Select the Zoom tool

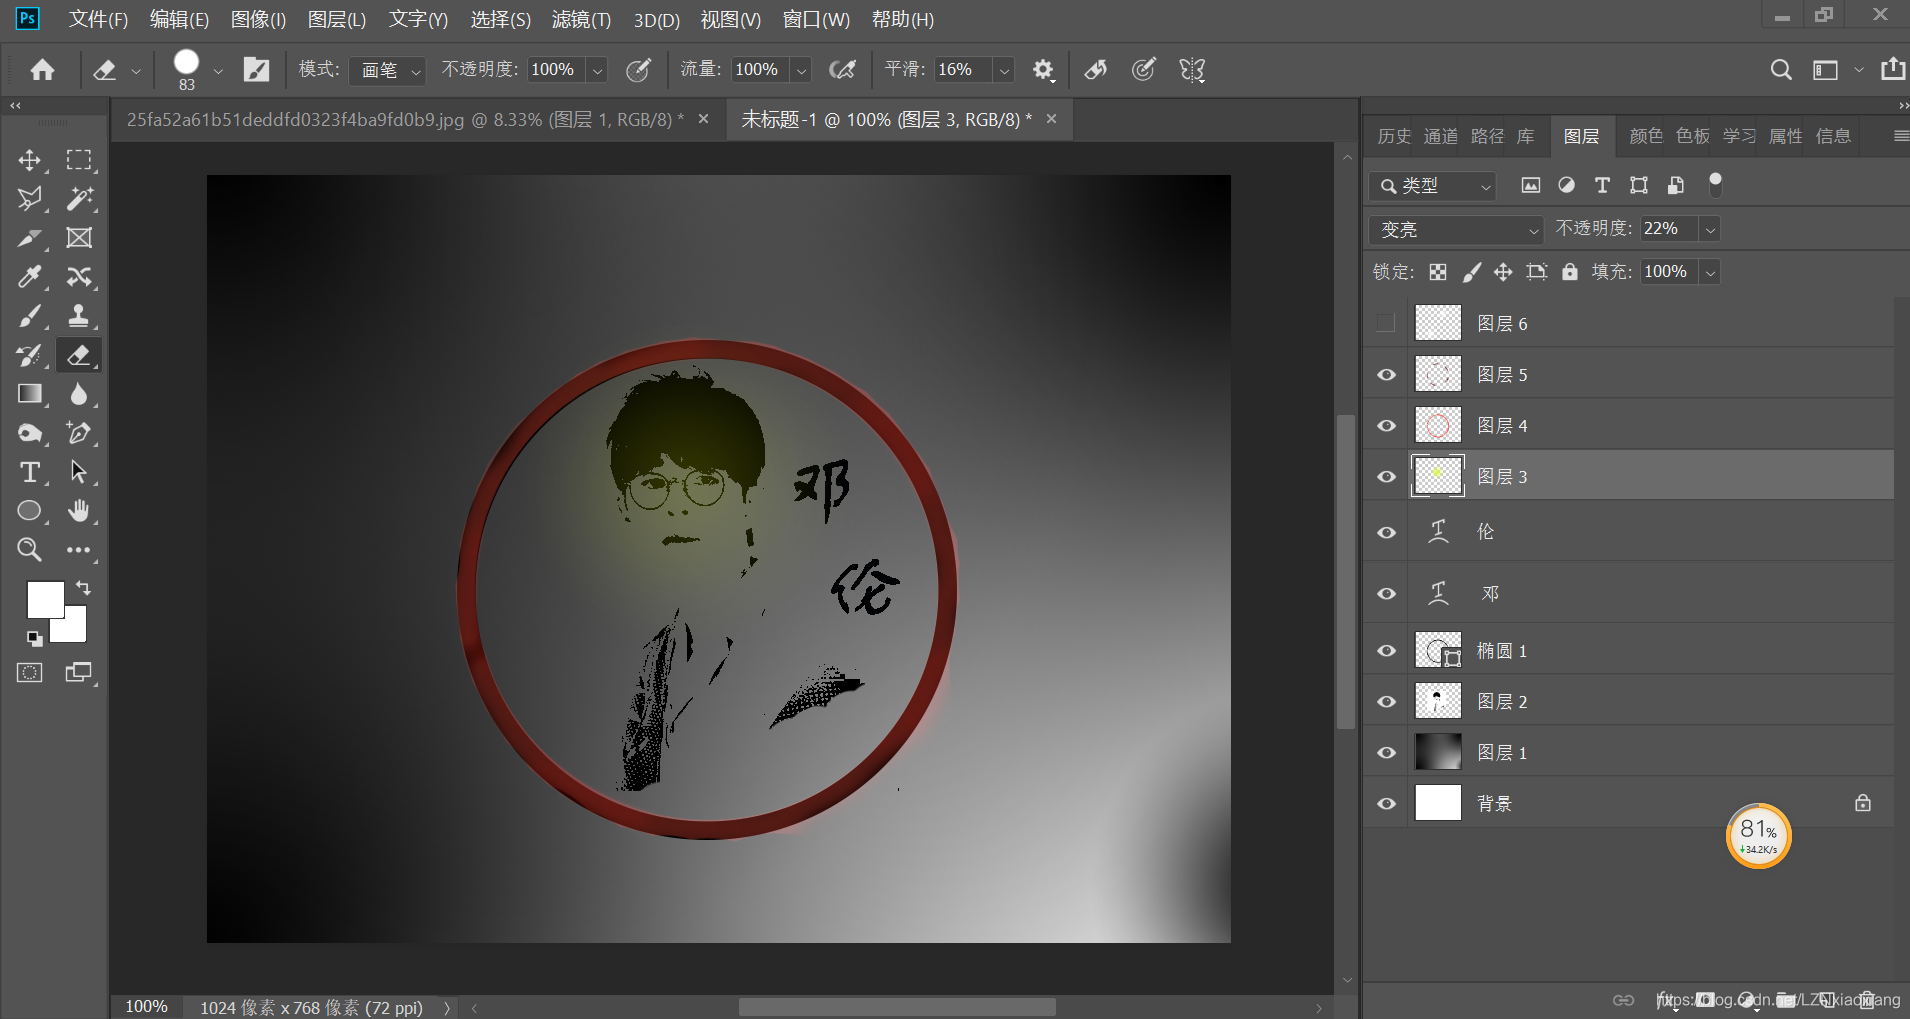point(30,549)
